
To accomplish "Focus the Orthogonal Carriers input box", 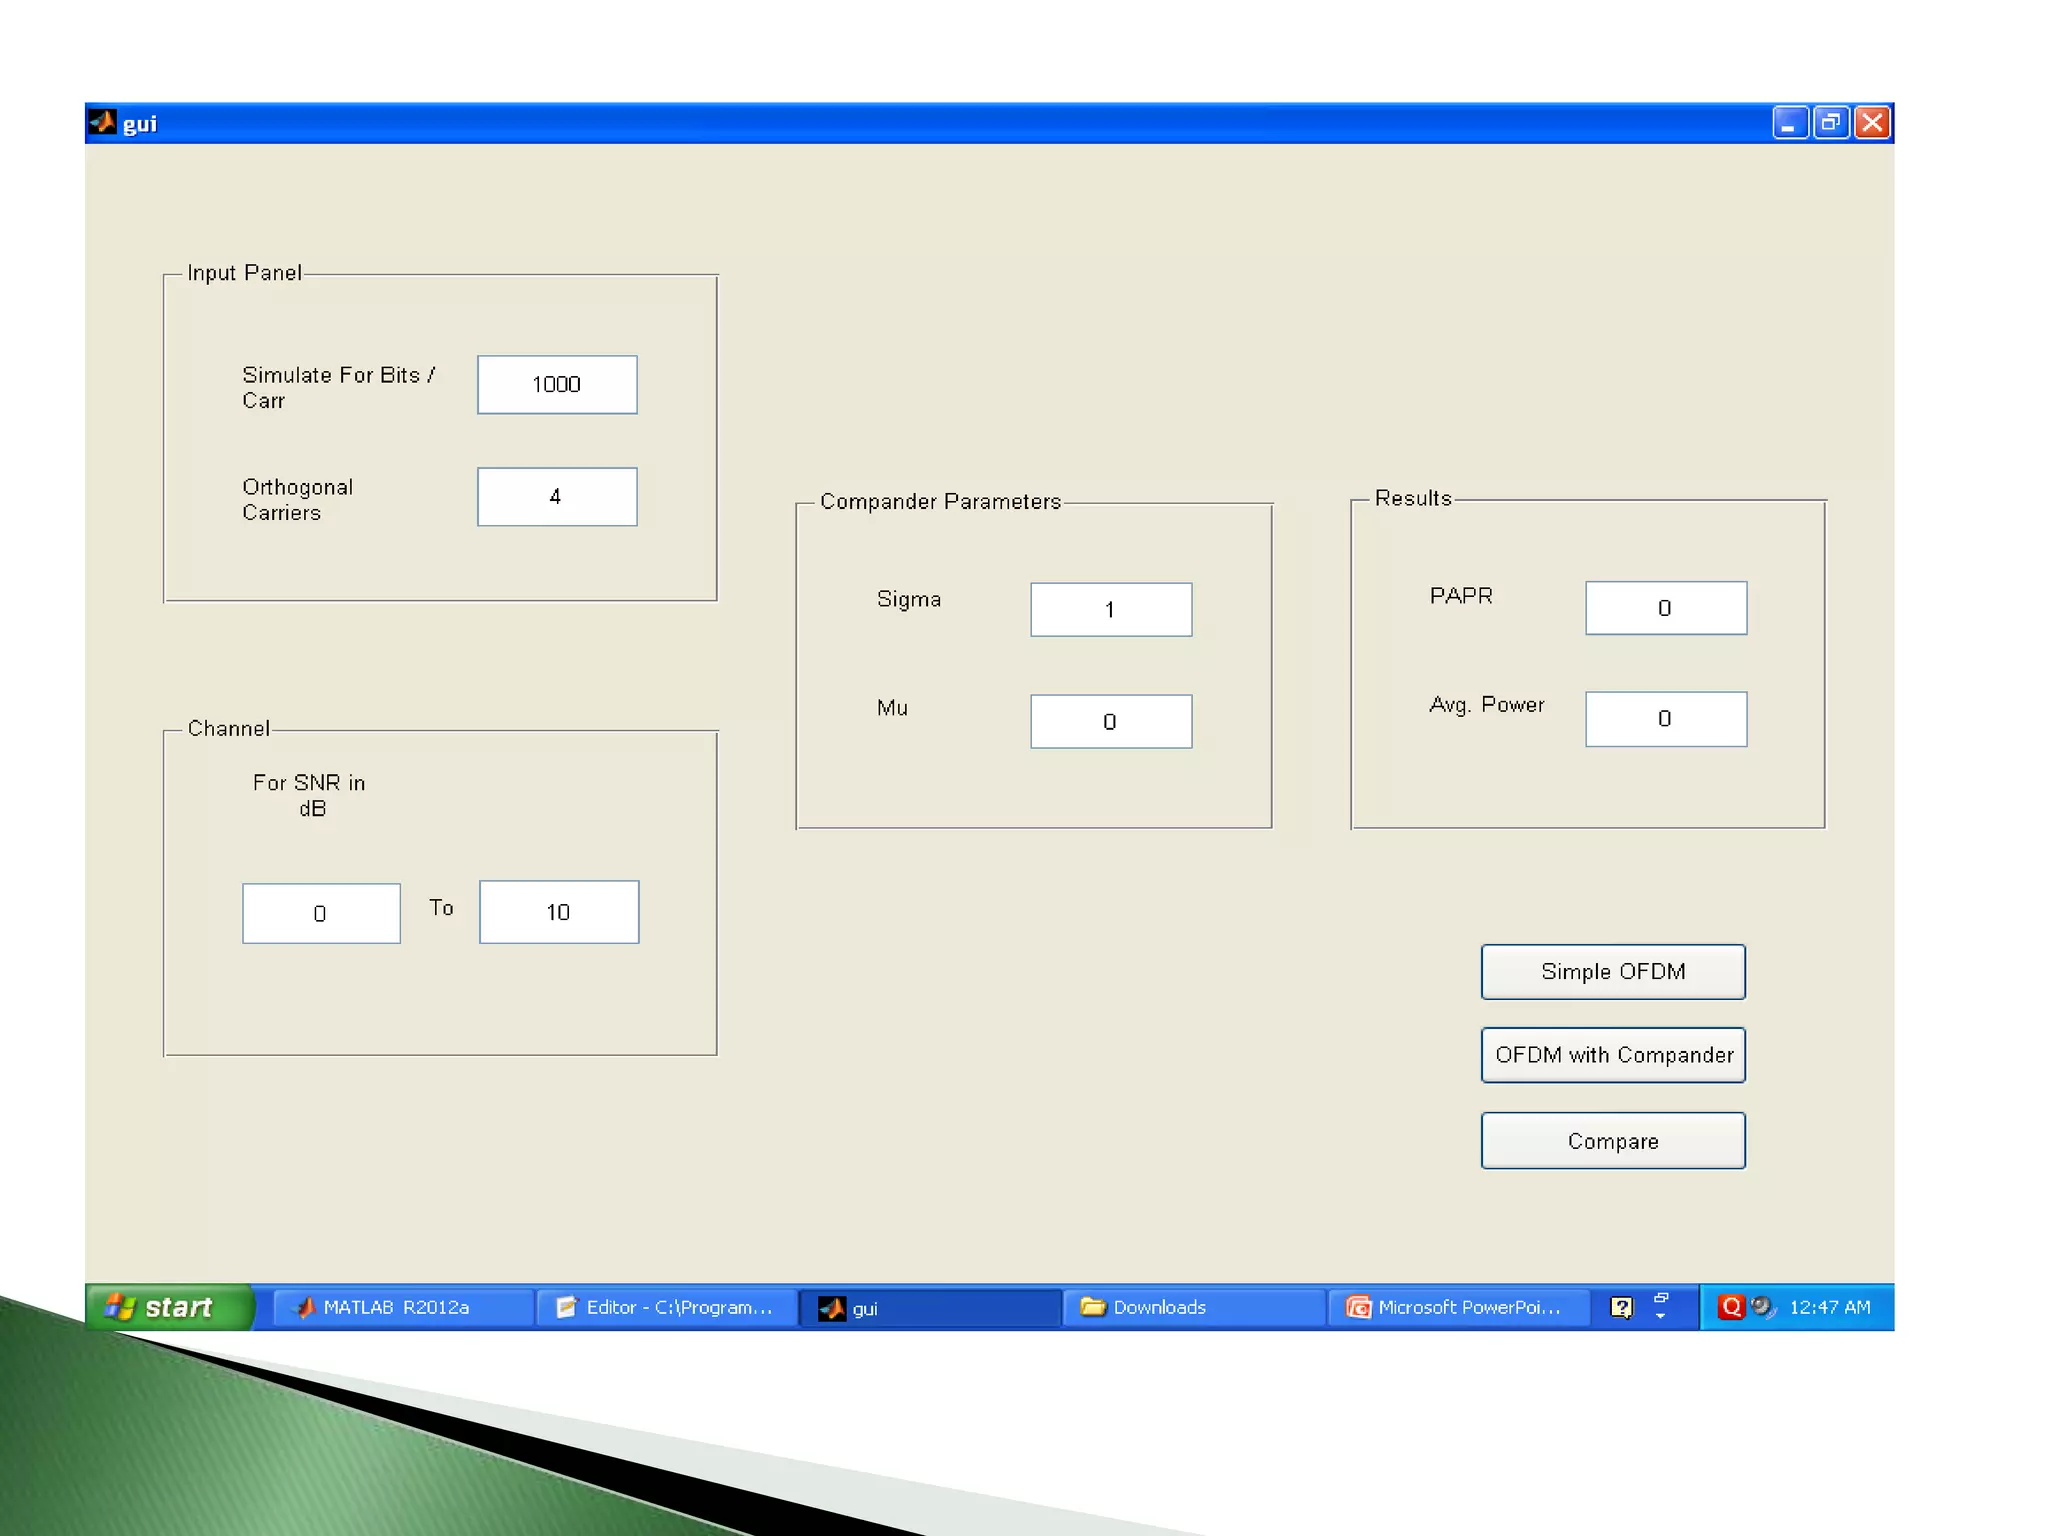I will coord(557,497).
